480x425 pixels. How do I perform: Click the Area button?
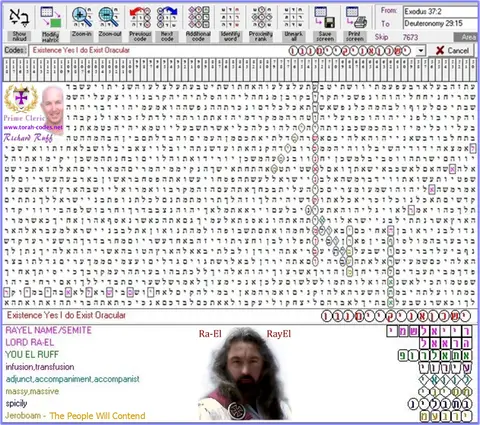pos(467,37)
